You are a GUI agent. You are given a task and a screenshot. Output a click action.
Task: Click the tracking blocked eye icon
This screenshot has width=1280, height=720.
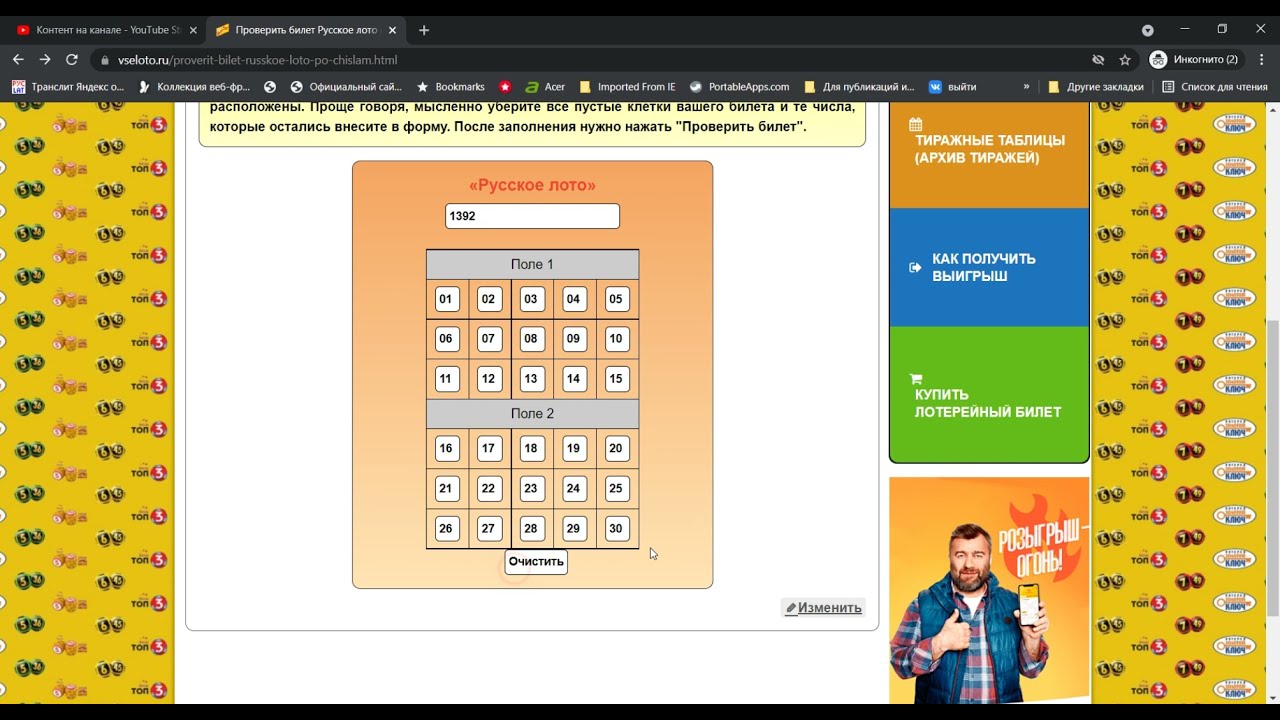point(1098,60)
